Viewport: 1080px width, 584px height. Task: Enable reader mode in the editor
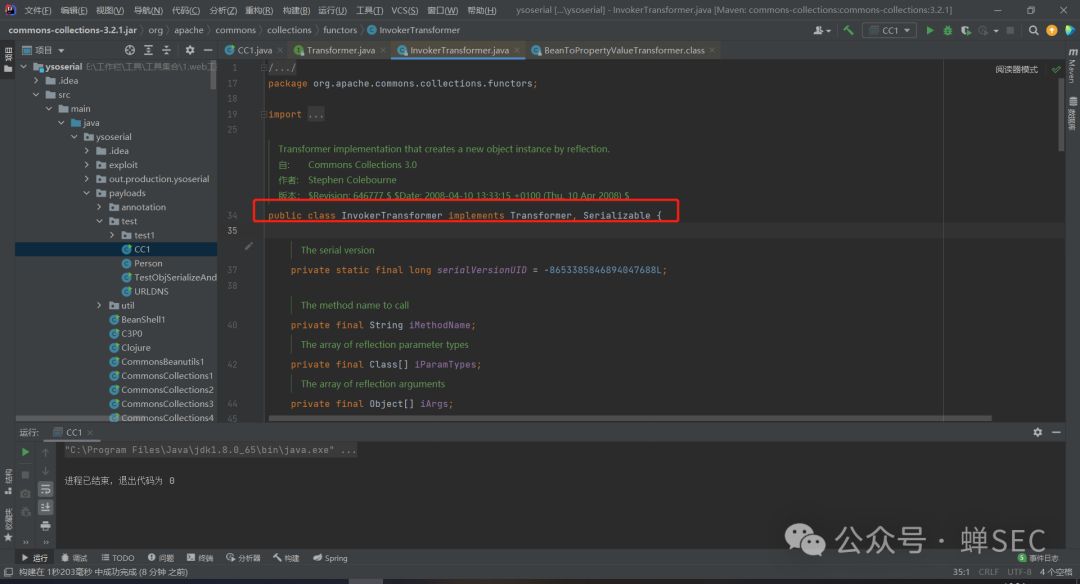tap(1016, 70)
